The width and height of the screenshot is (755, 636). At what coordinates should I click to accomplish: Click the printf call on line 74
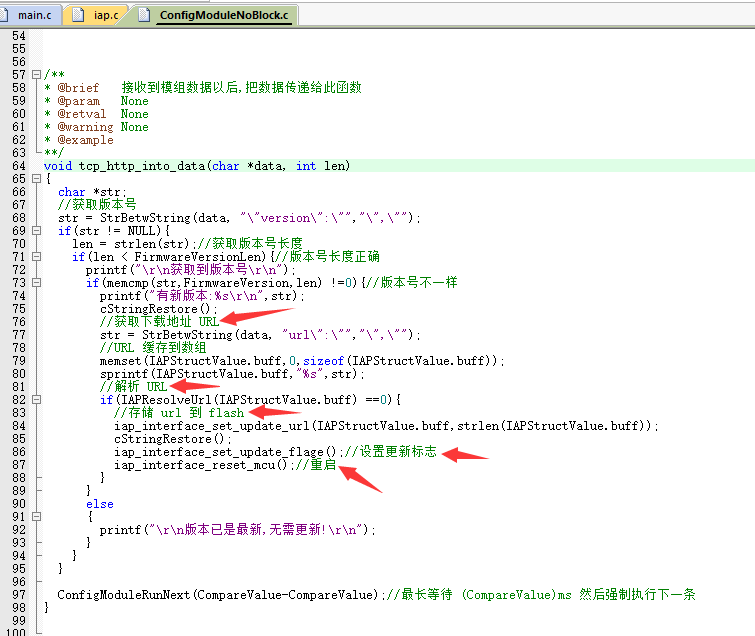point(120,296)
